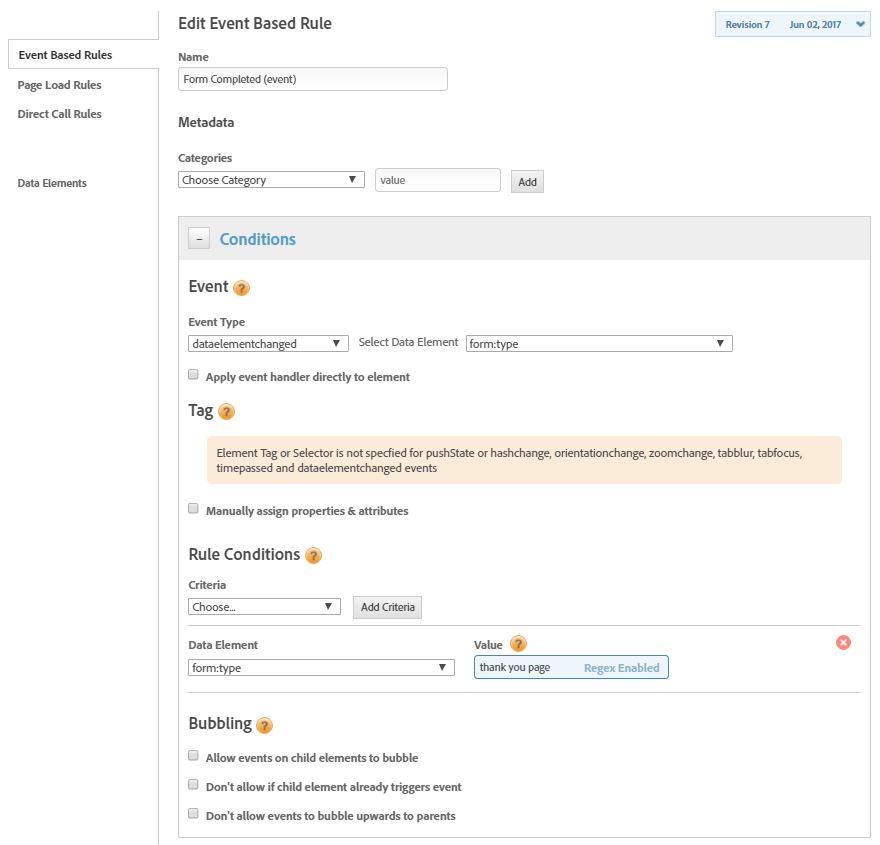
Task: Click the Add Criteria button
Action: coord(387,607)
